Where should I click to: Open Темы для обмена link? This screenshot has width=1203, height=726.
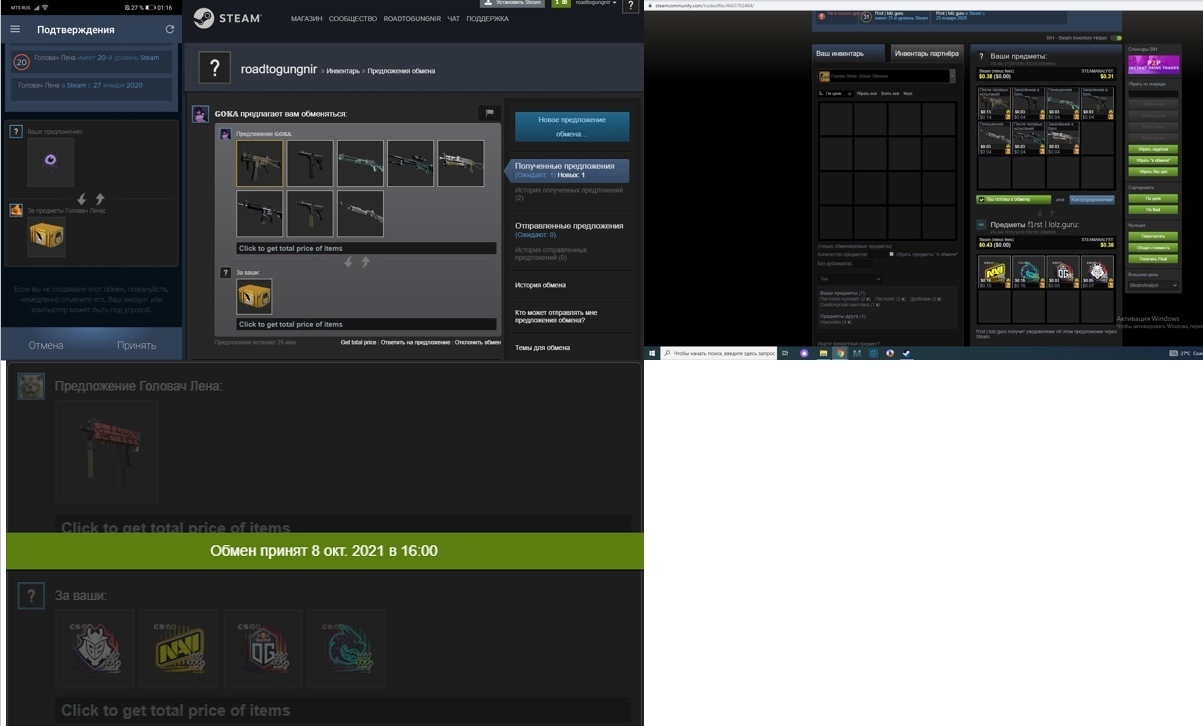pyautogui.click(x=542, y=348)
